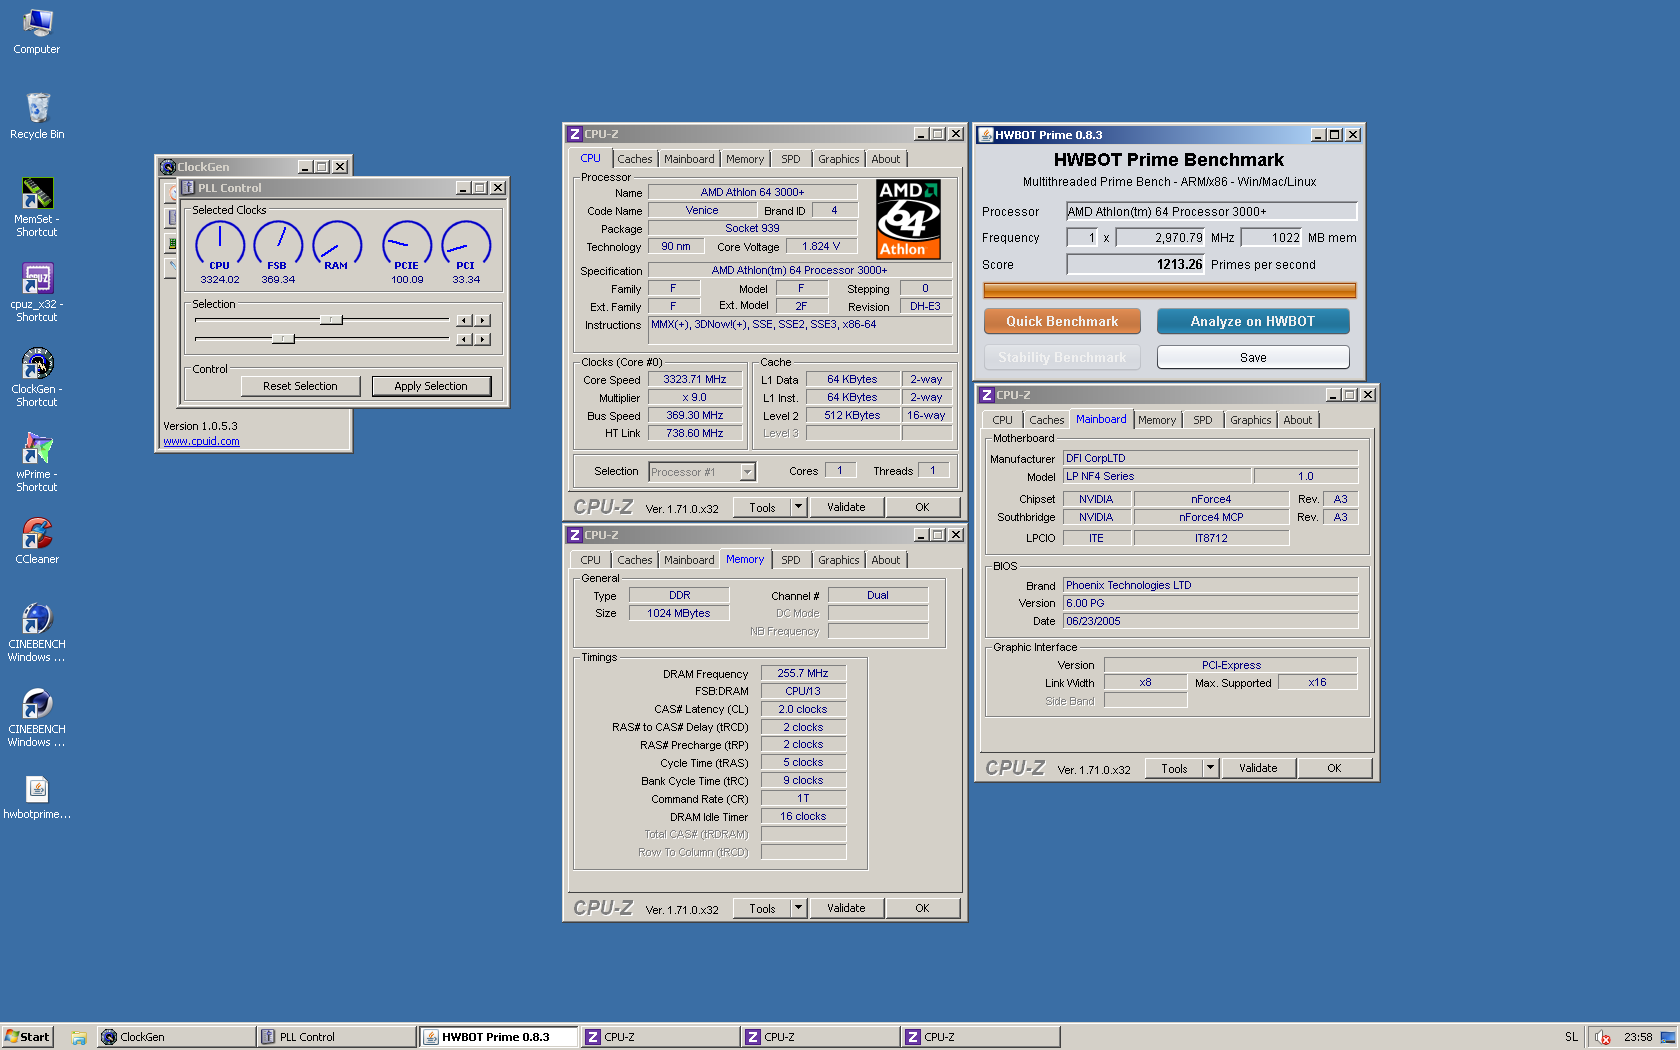Click the Save button in HWBOT Prime

point(1253,357)
